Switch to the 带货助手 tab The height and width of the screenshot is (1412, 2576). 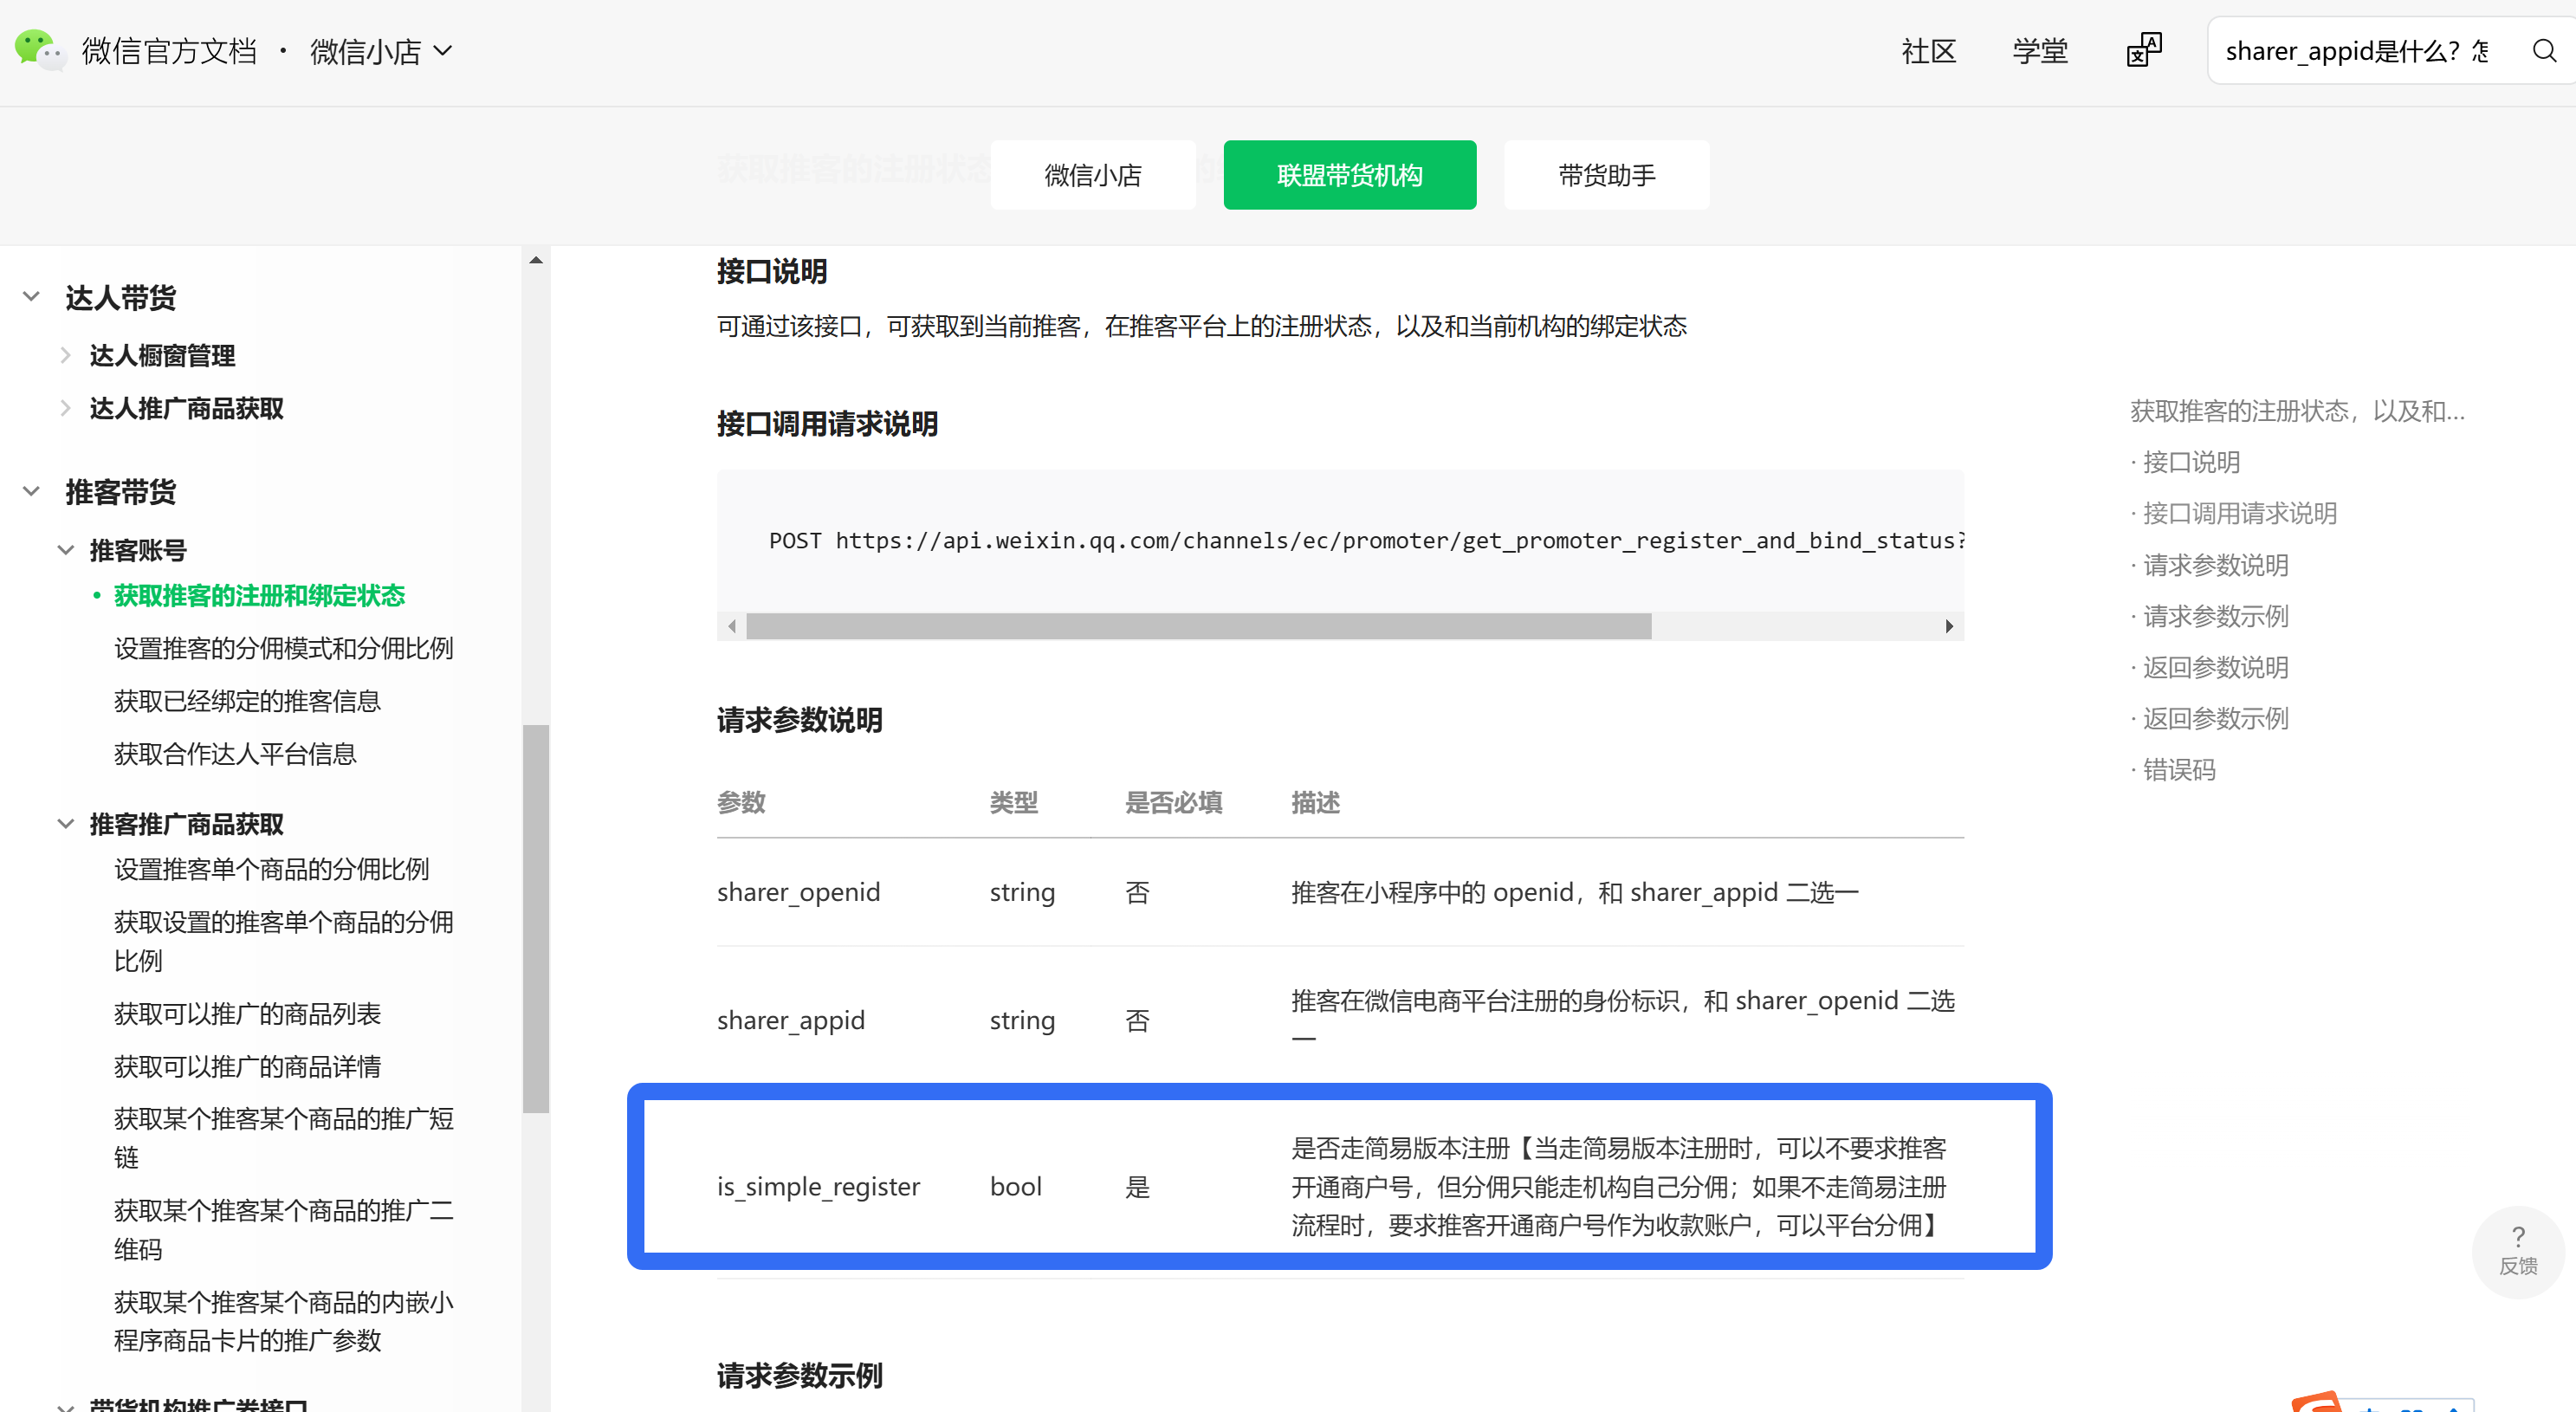click(x=1606, y=175)
